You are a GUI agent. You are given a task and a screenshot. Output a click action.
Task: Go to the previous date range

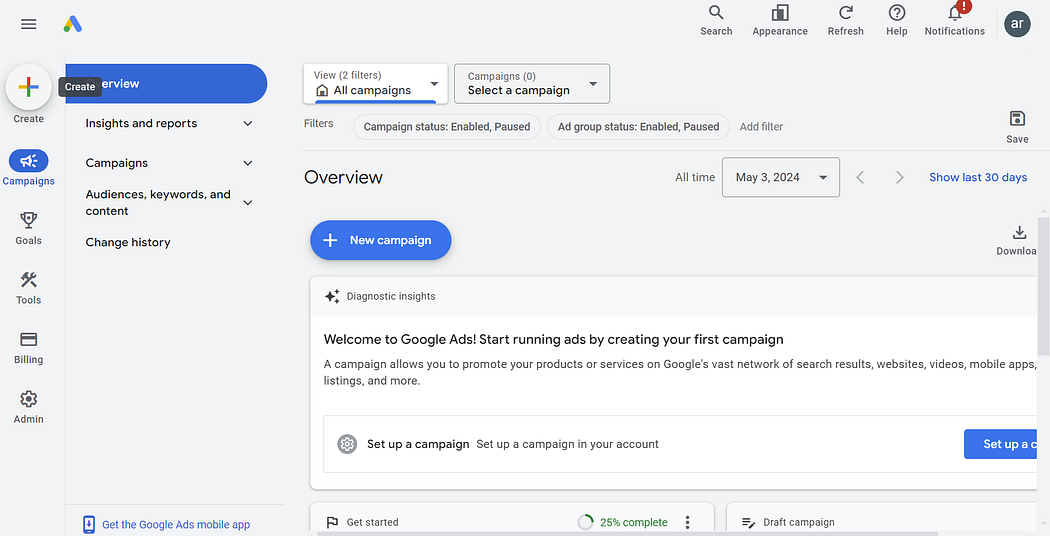[860, 178]
